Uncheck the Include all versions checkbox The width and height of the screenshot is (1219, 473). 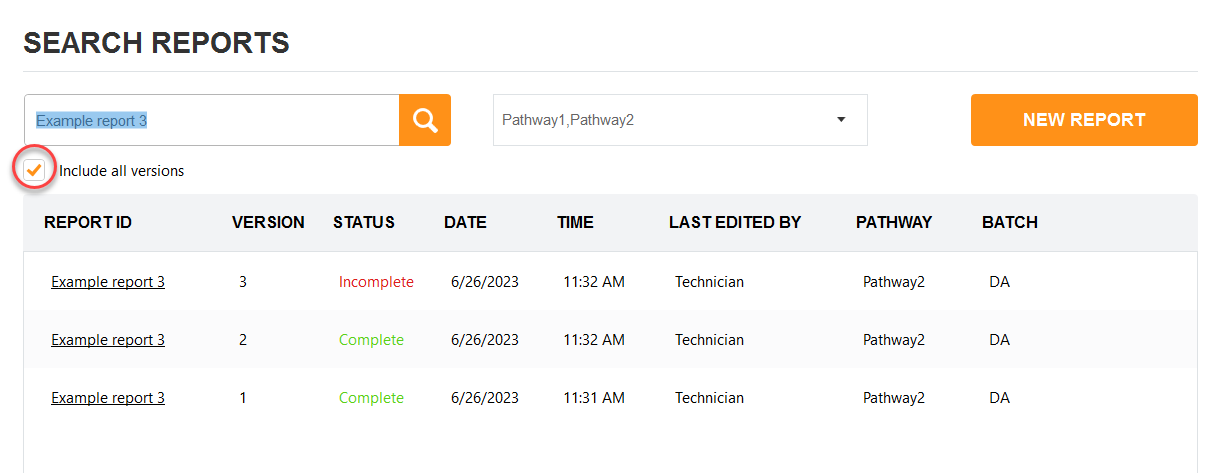[x=34, y=170]
